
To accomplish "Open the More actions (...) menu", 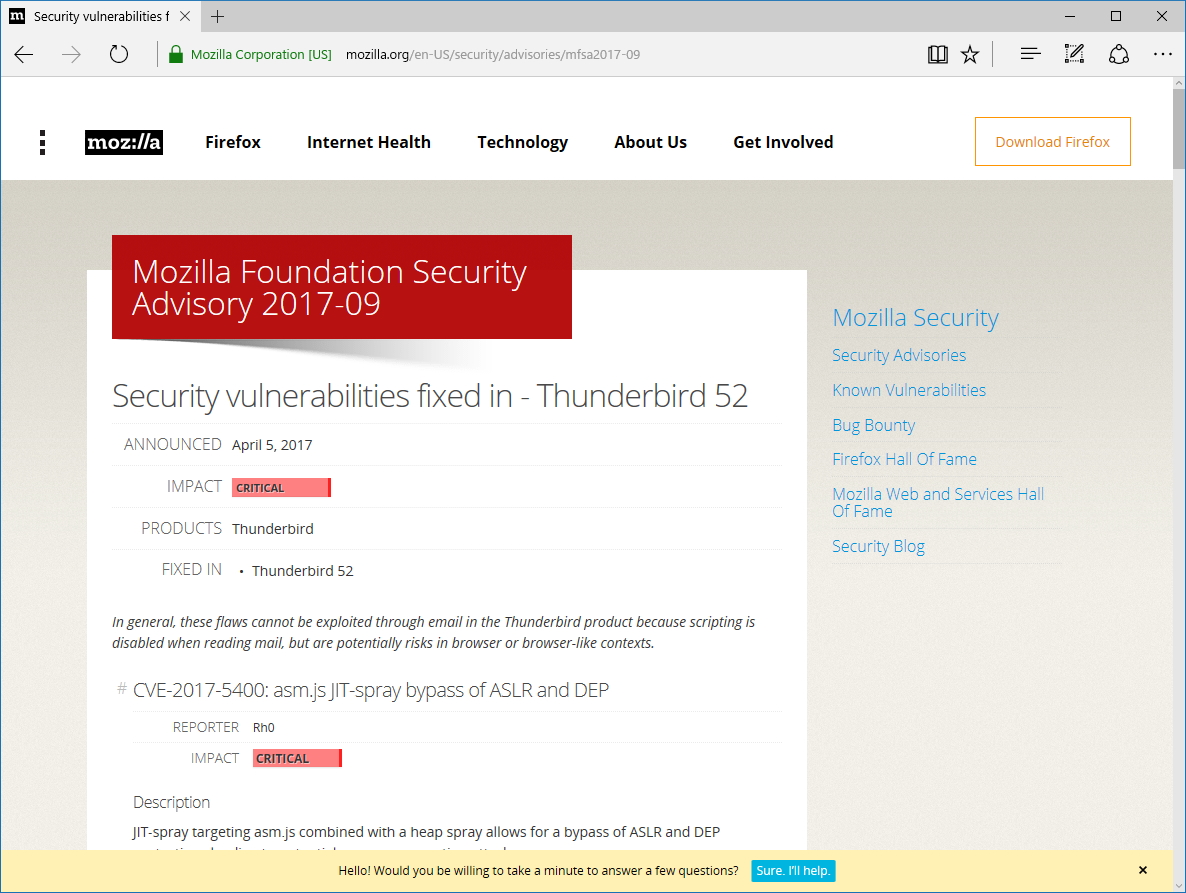I will coord(1162,54).
